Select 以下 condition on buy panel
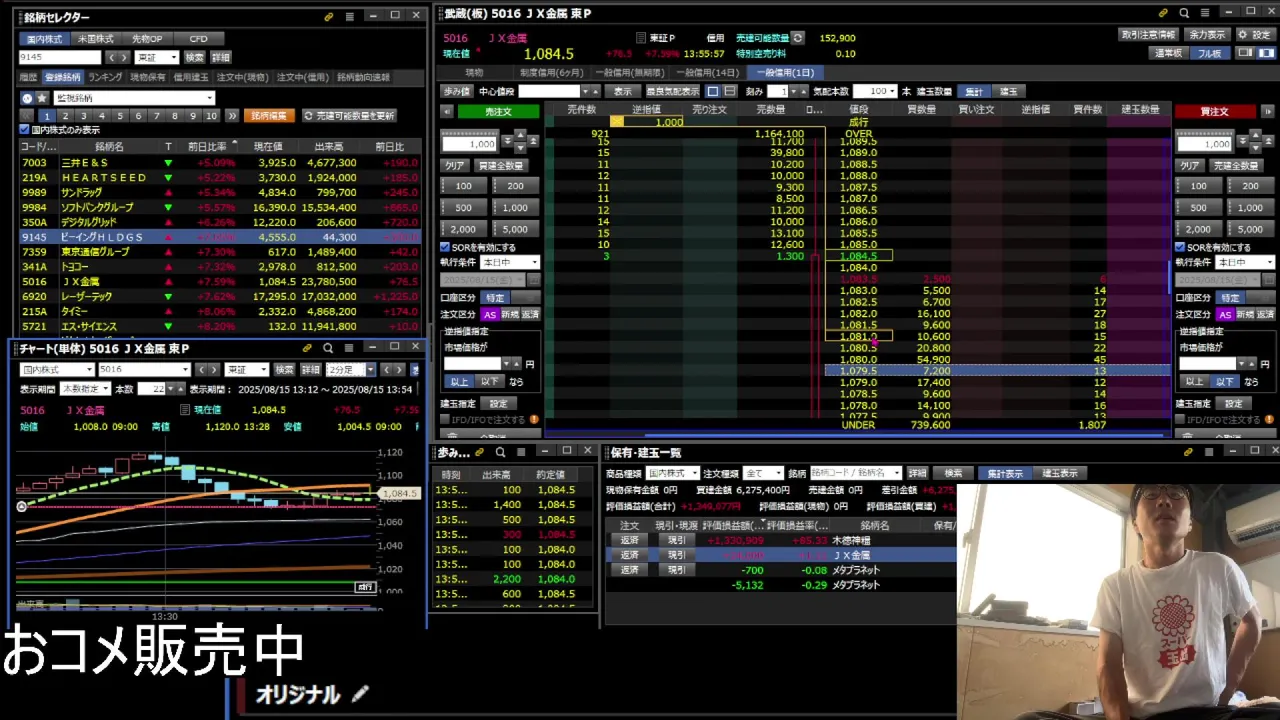 (x=1224, y=381)
